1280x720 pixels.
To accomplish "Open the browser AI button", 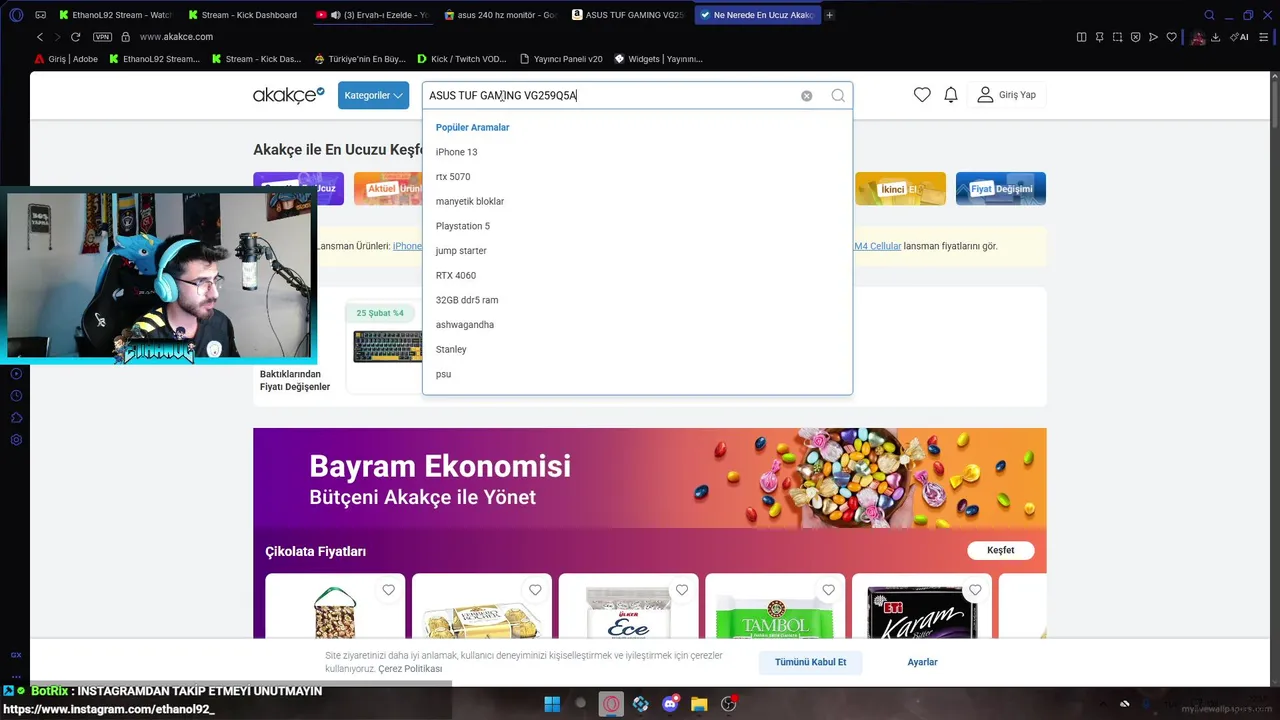I will 1239,37.
